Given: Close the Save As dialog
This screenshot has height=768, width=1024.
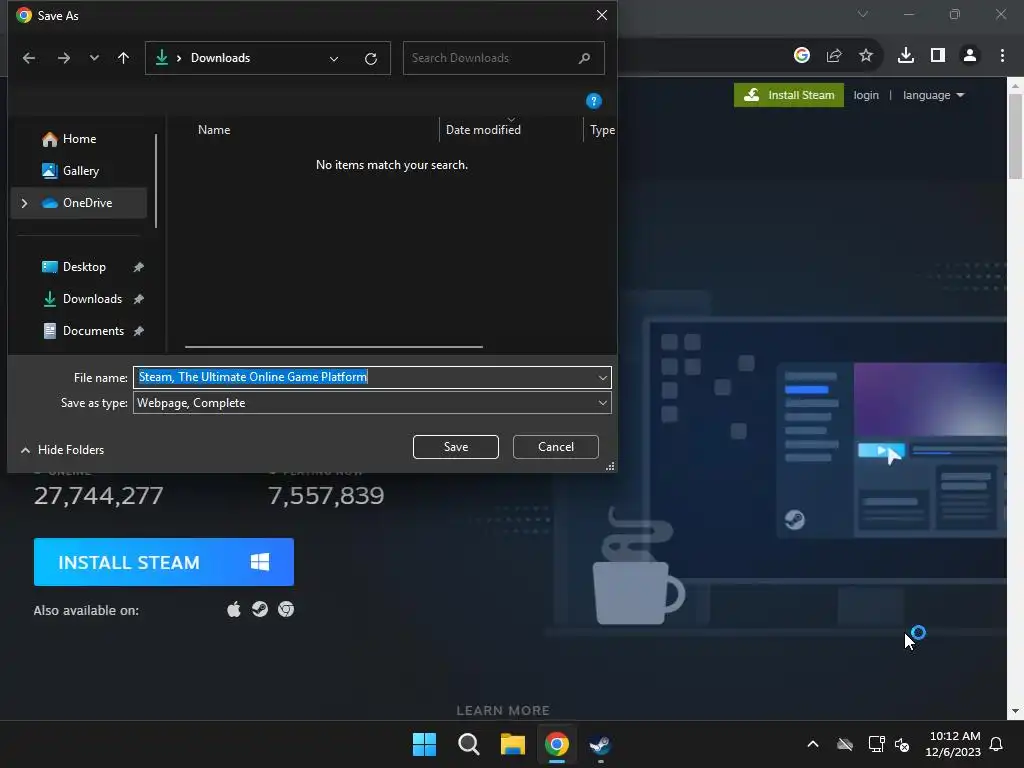Looking at the screenshot, I should pos(601,15).
